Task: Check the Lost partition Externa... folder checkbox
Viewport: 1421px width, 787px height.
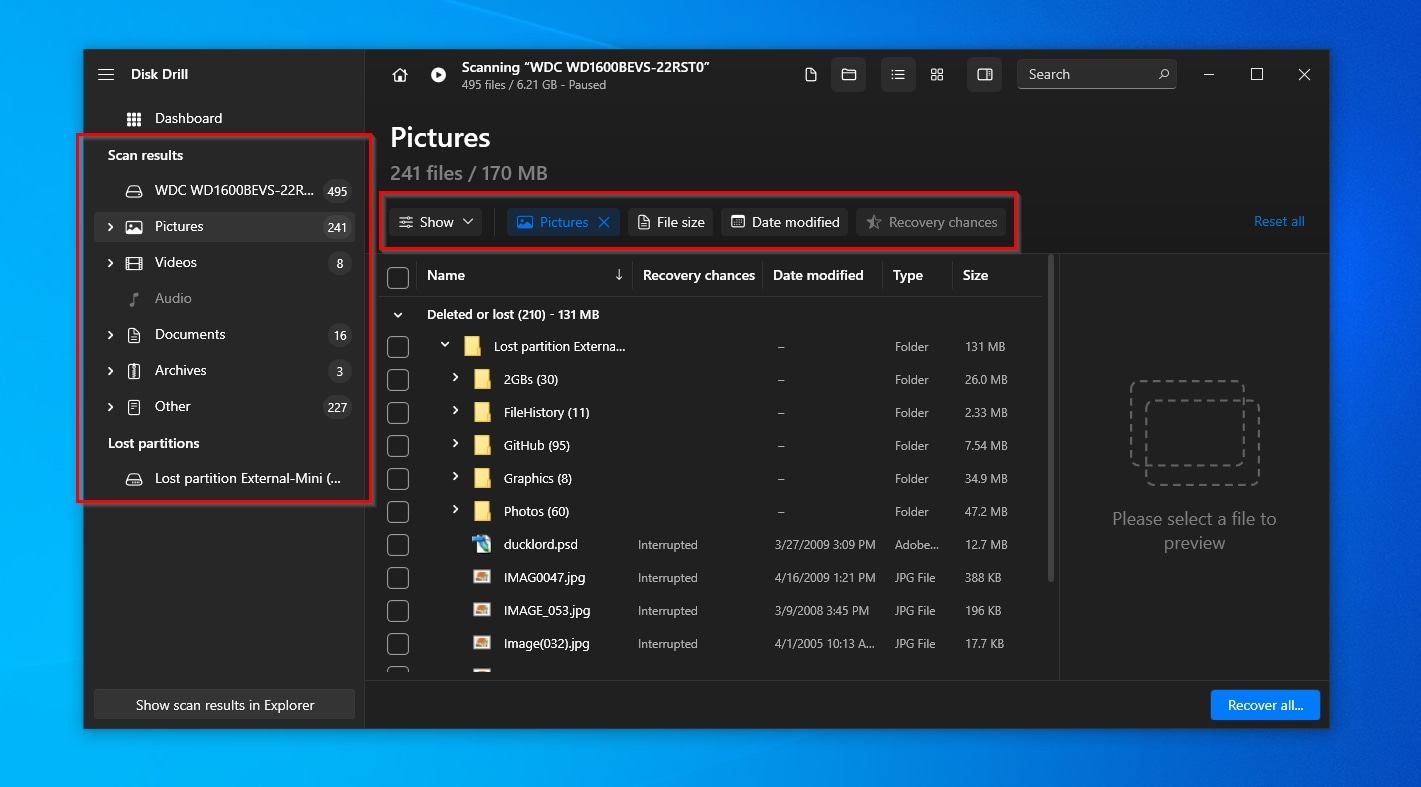Action: [x=398, y=347]
